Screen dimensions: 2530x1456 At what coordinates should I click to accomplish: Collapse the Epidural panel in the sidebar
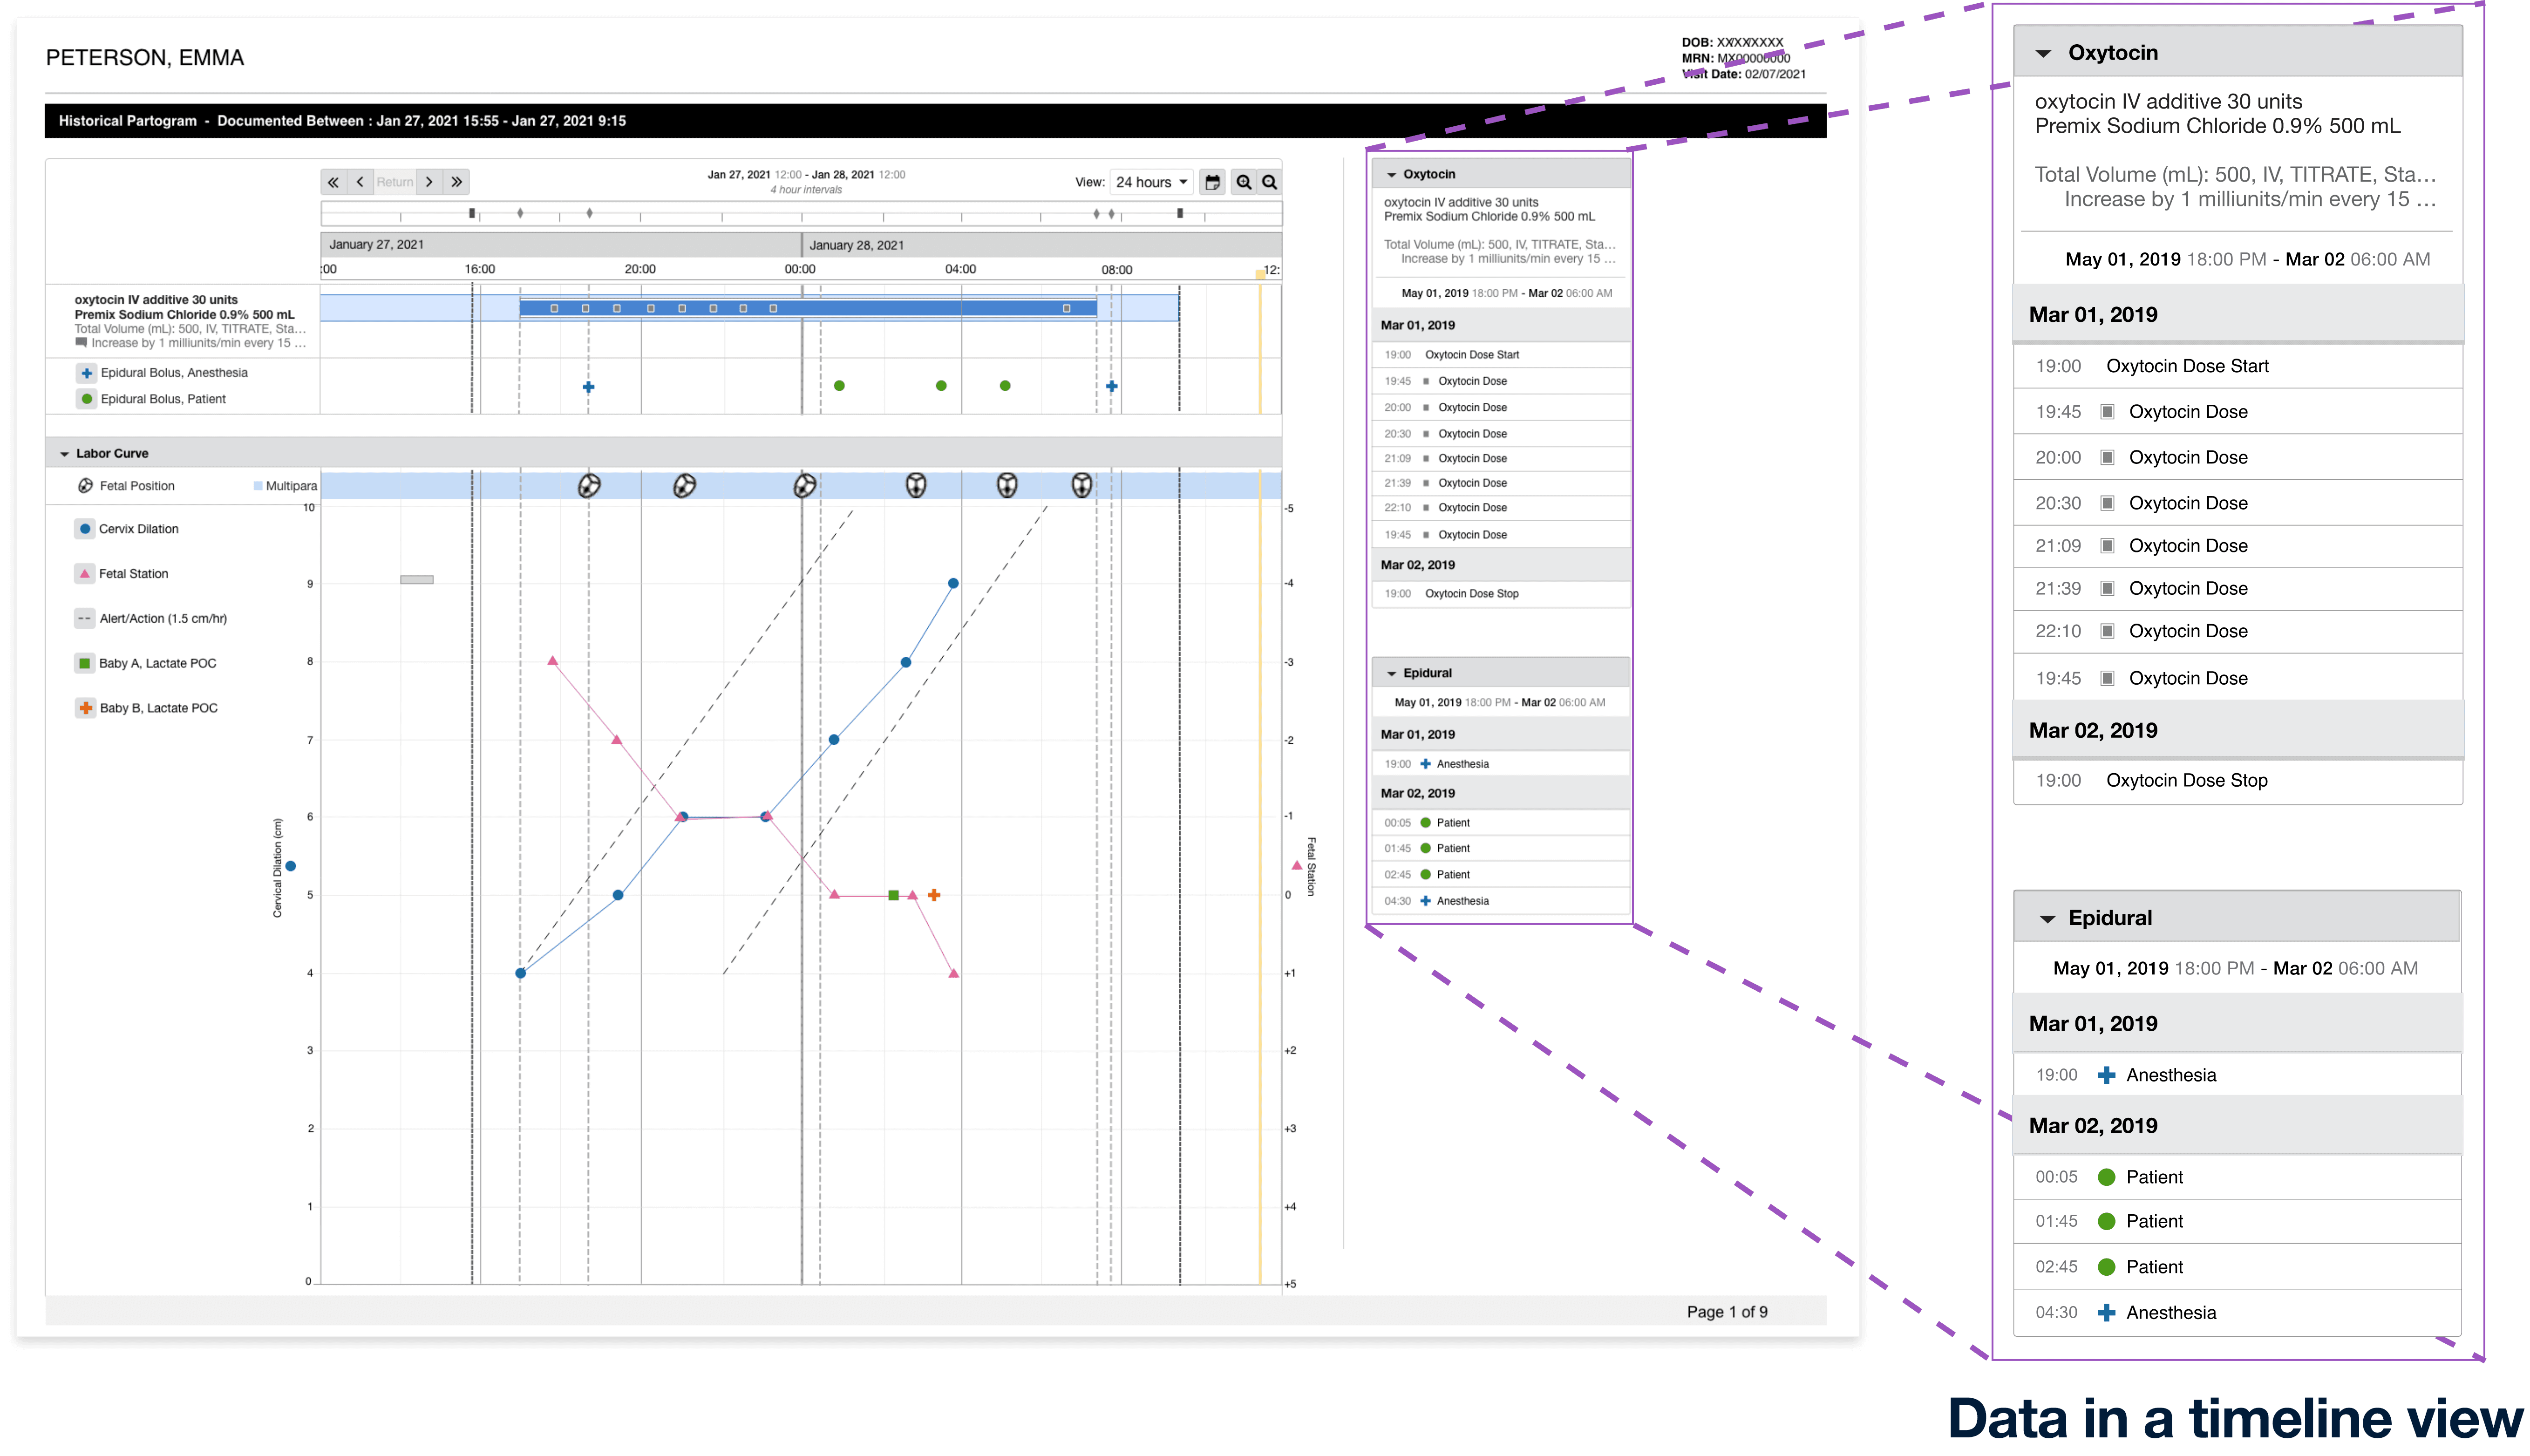pyautogui.click(x=1391, y=674)
